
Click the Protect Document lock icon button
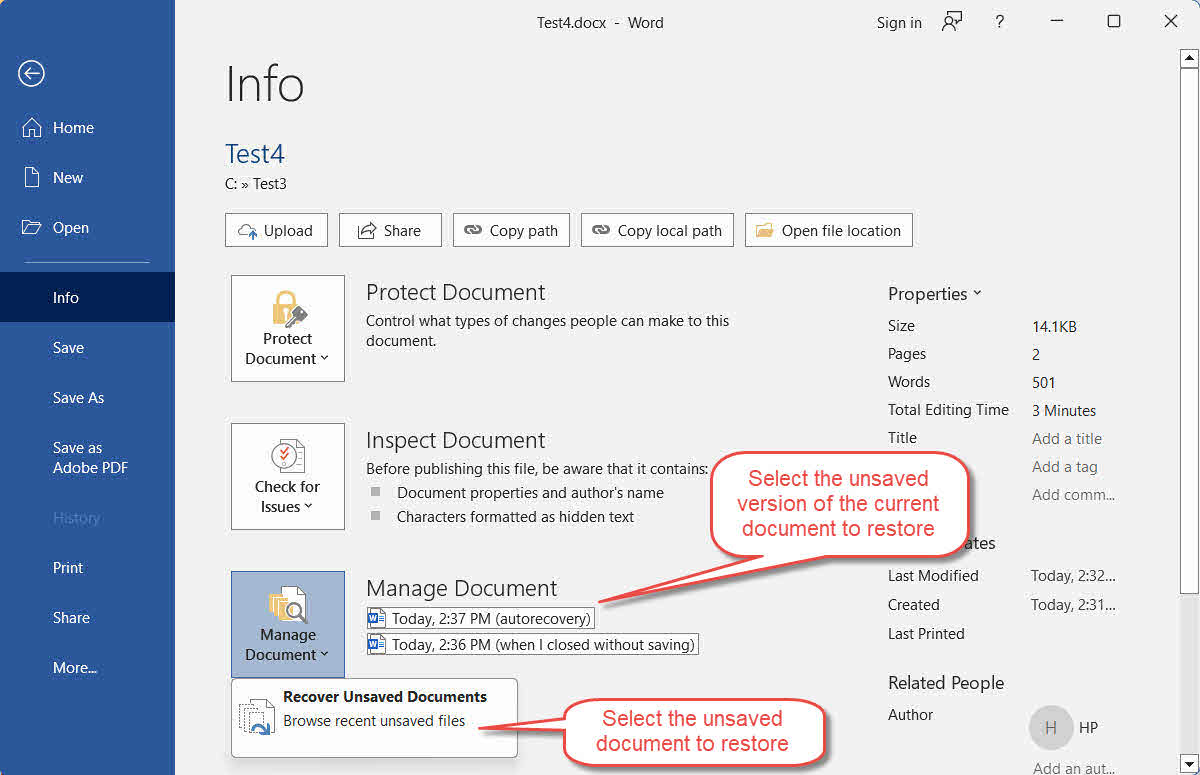[288, 328]
